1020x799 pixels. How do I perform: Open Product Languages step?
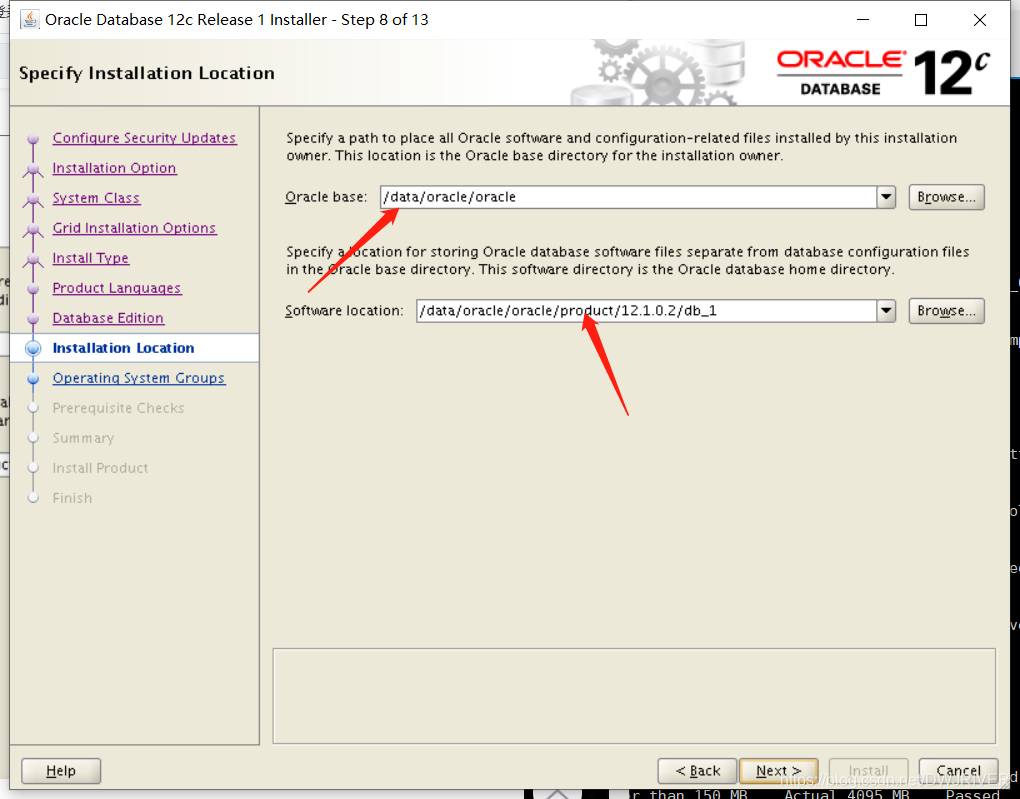117,288
